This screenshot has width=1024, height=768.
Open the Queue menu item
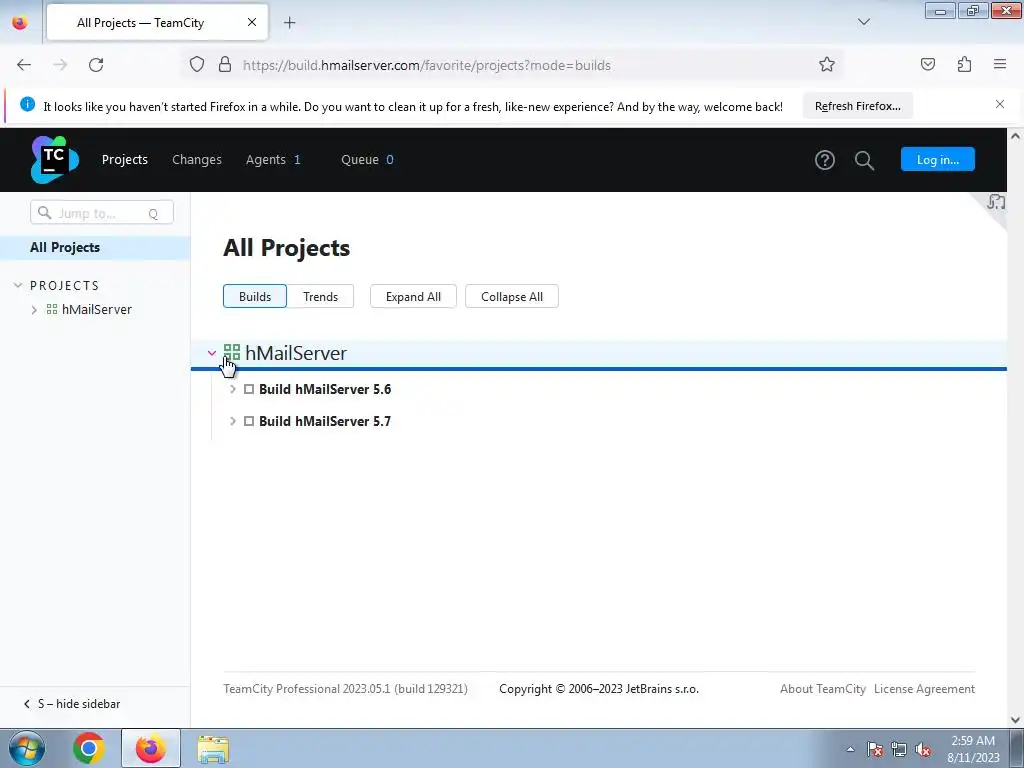[367, 159]
